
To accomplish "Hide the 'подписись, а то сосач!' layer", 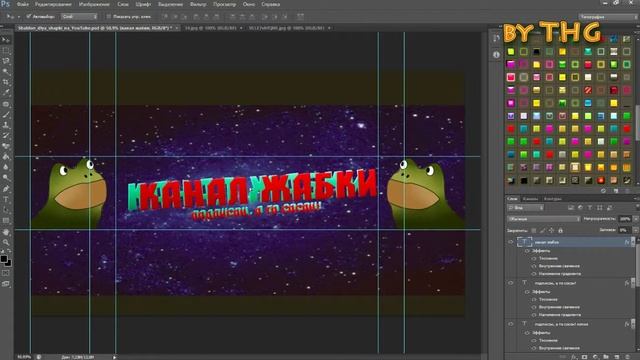I will click(x=511, y=283).
